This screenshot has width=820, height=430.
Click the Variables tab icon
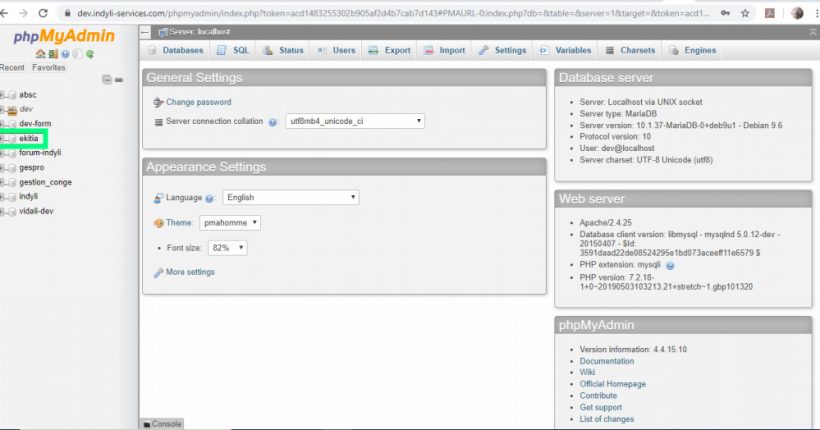544,50
